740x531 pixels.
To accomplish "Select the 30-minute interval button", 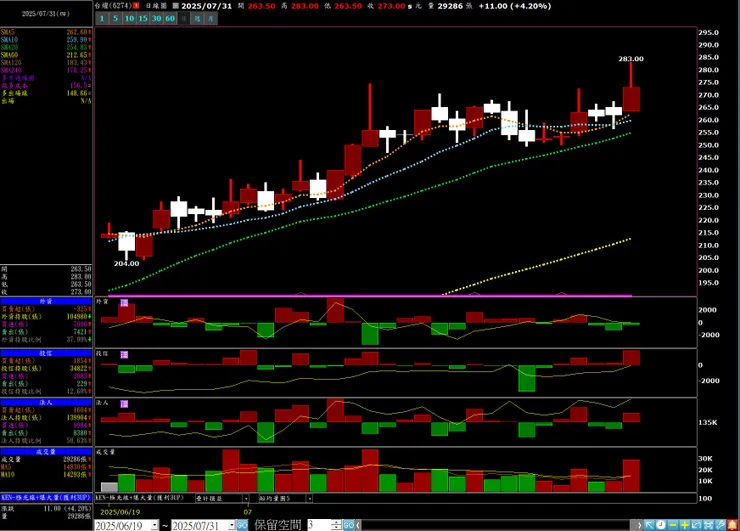I will 157,18.
